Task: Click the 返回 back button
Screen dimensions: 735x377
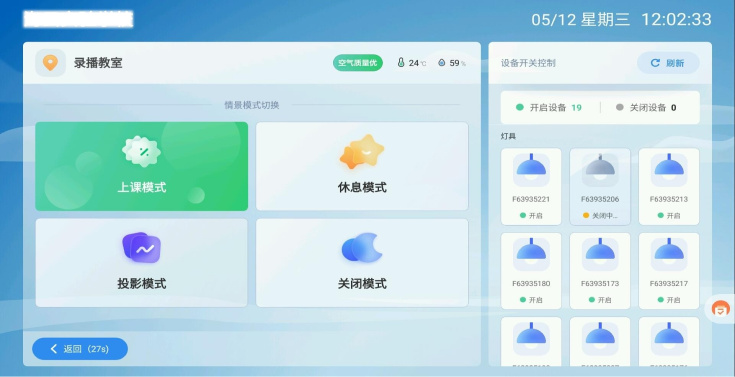Action: point(80,349)
